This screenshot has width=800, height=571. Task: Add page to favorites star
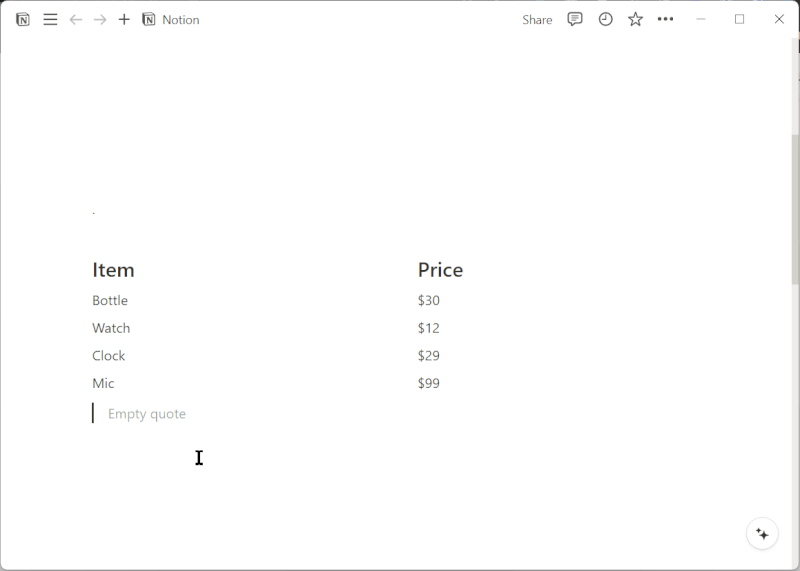click(635, 19)
